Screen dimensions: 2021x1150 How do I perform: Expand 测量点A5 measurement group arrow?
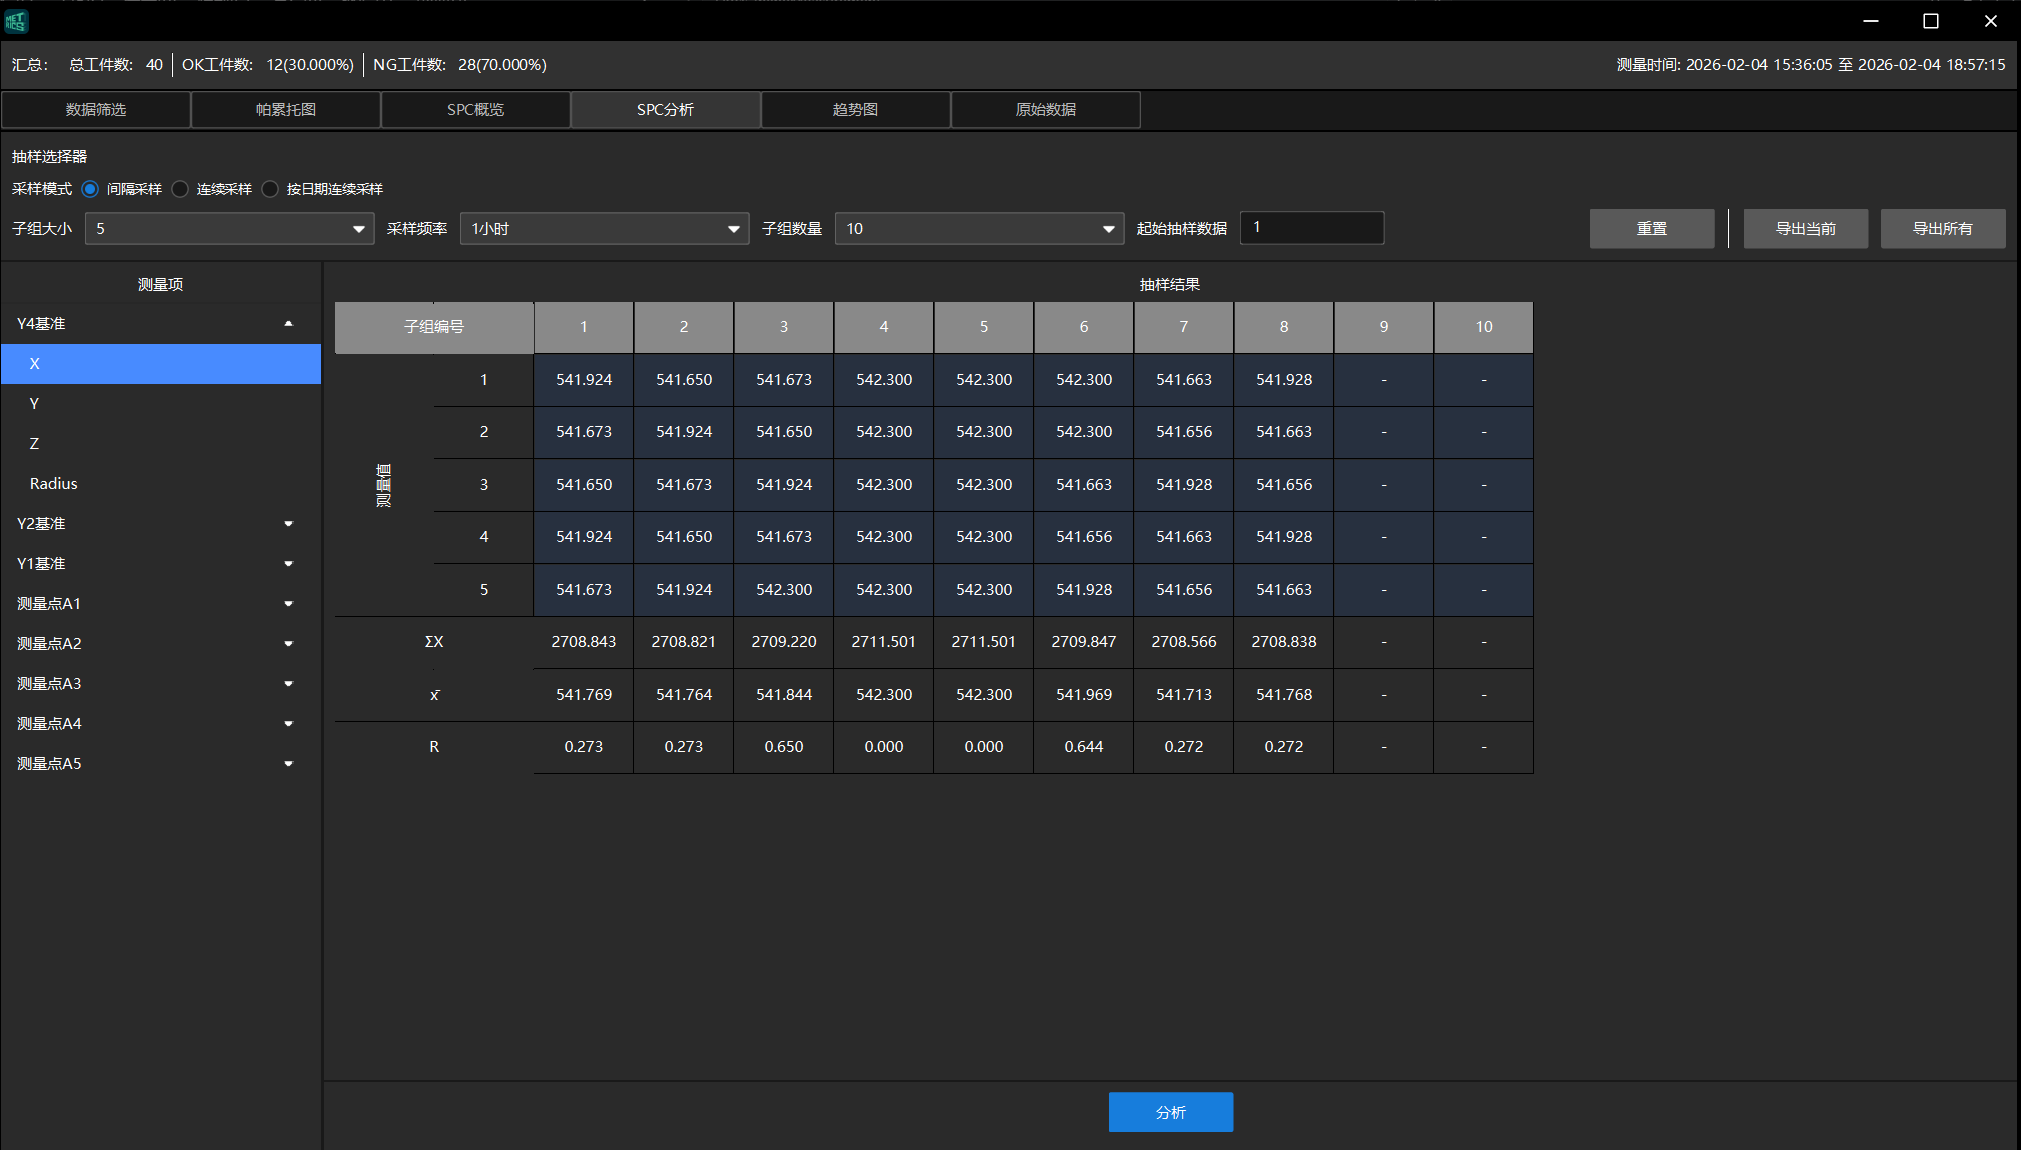[x=288, y=764]
